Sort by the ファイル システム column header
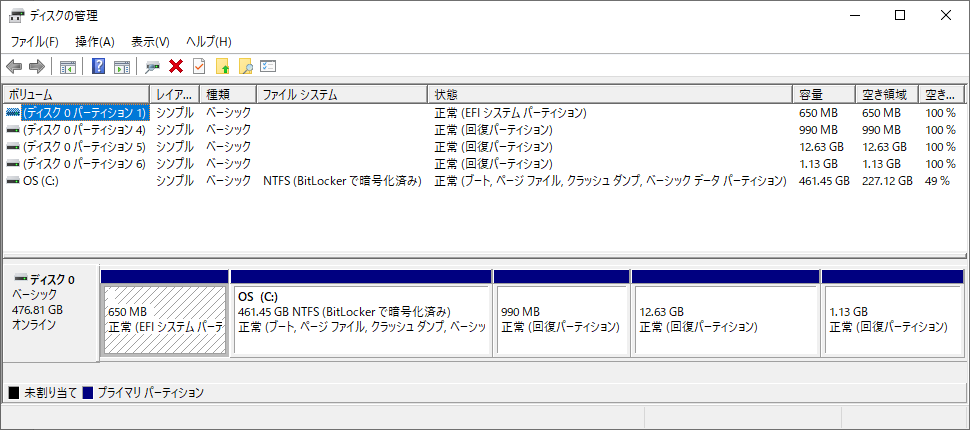The image size is (970, 430). click(x=341, y=95)
